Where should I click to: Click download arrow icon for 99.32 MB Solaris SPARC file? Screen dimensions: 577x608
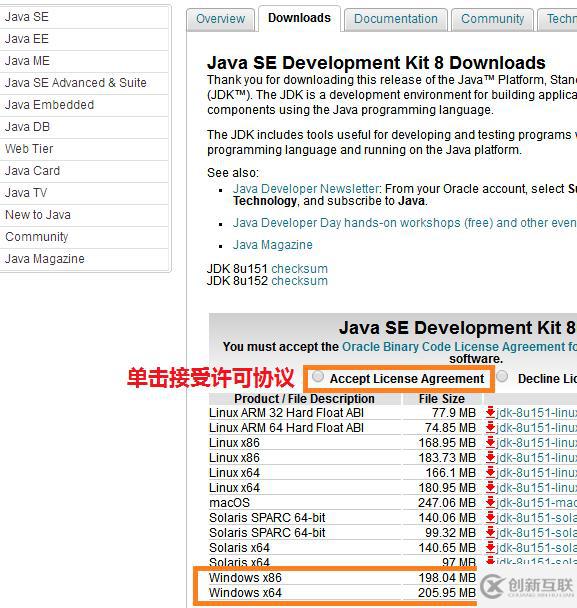(x=490, y=532)
